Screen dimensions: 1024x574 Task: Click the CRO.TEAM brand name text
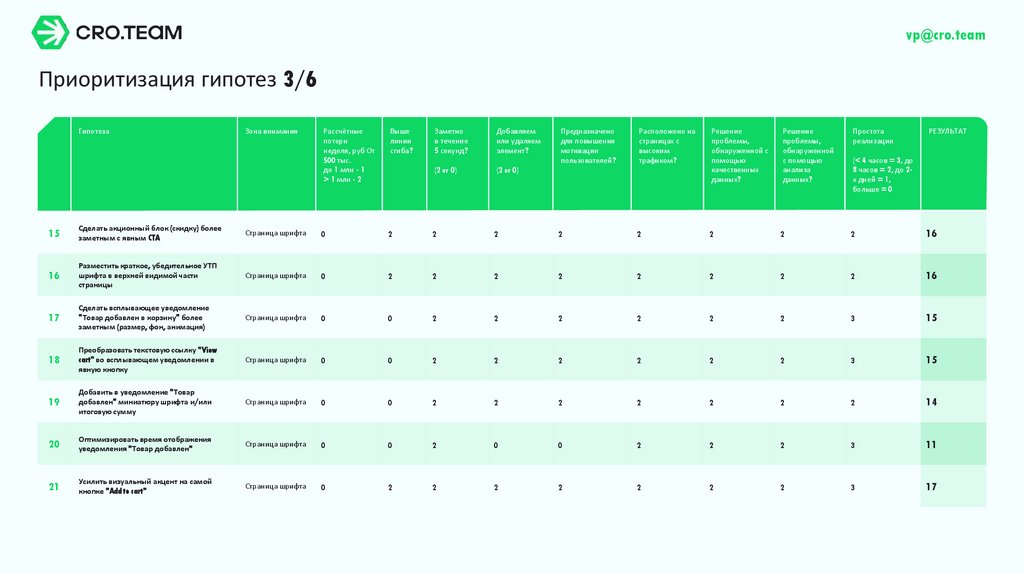pyautogui.click(x=129, y=32)
